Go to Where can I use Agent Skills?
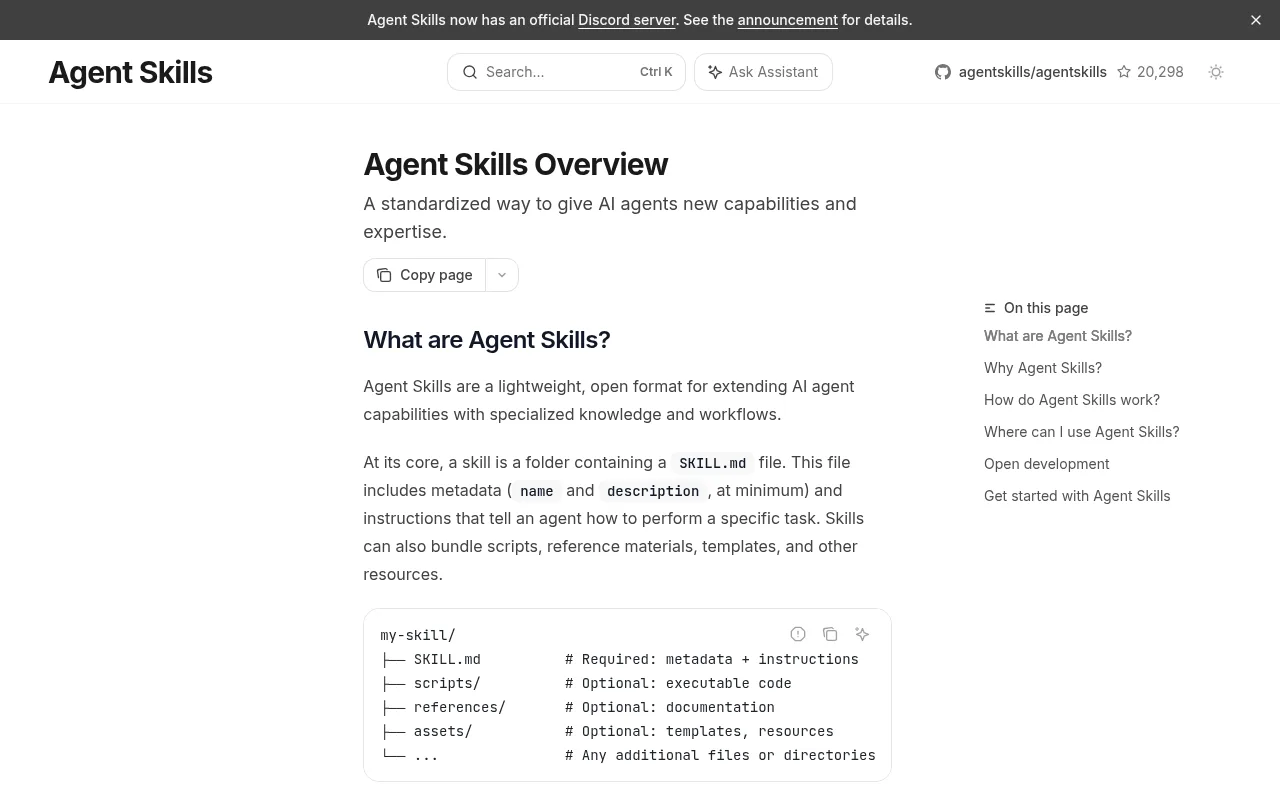1280x800 pixels. pos(1082,432)
